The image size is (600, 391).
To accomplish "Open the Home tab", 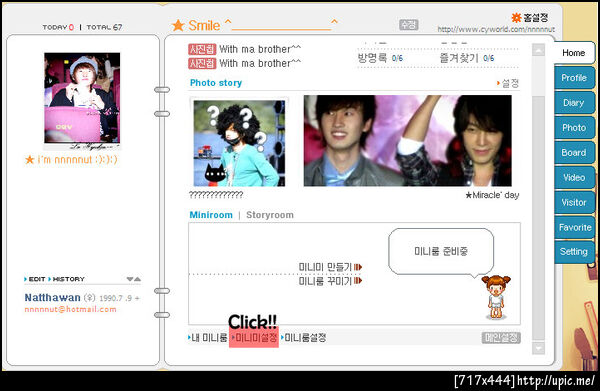I will click(x=574, y=53).
